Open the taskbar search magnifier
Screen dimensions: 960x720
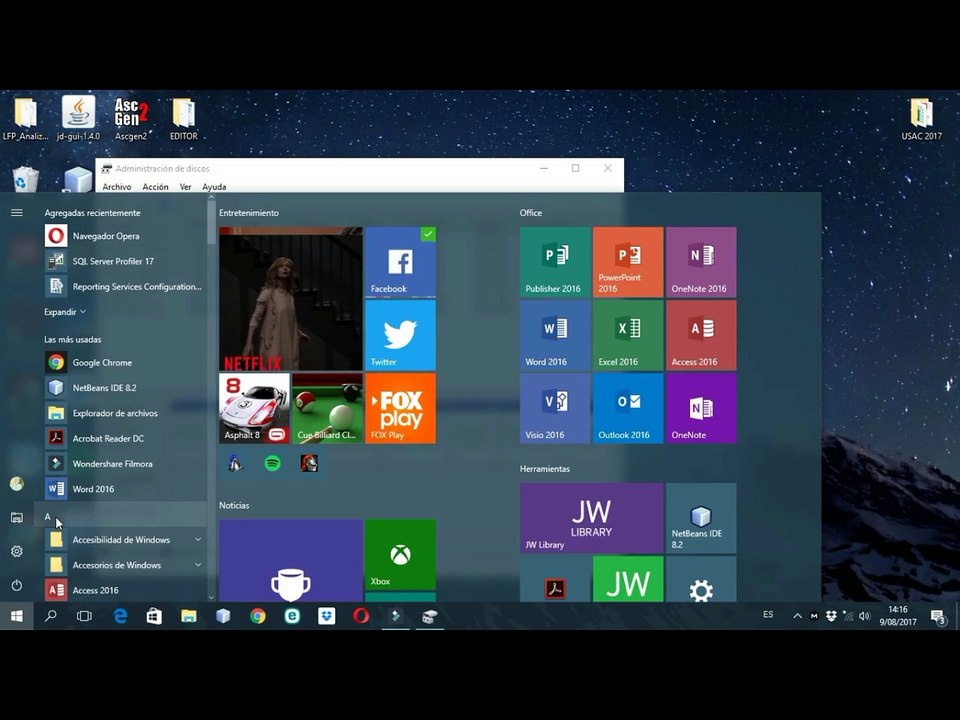click(x=51, y=617)
